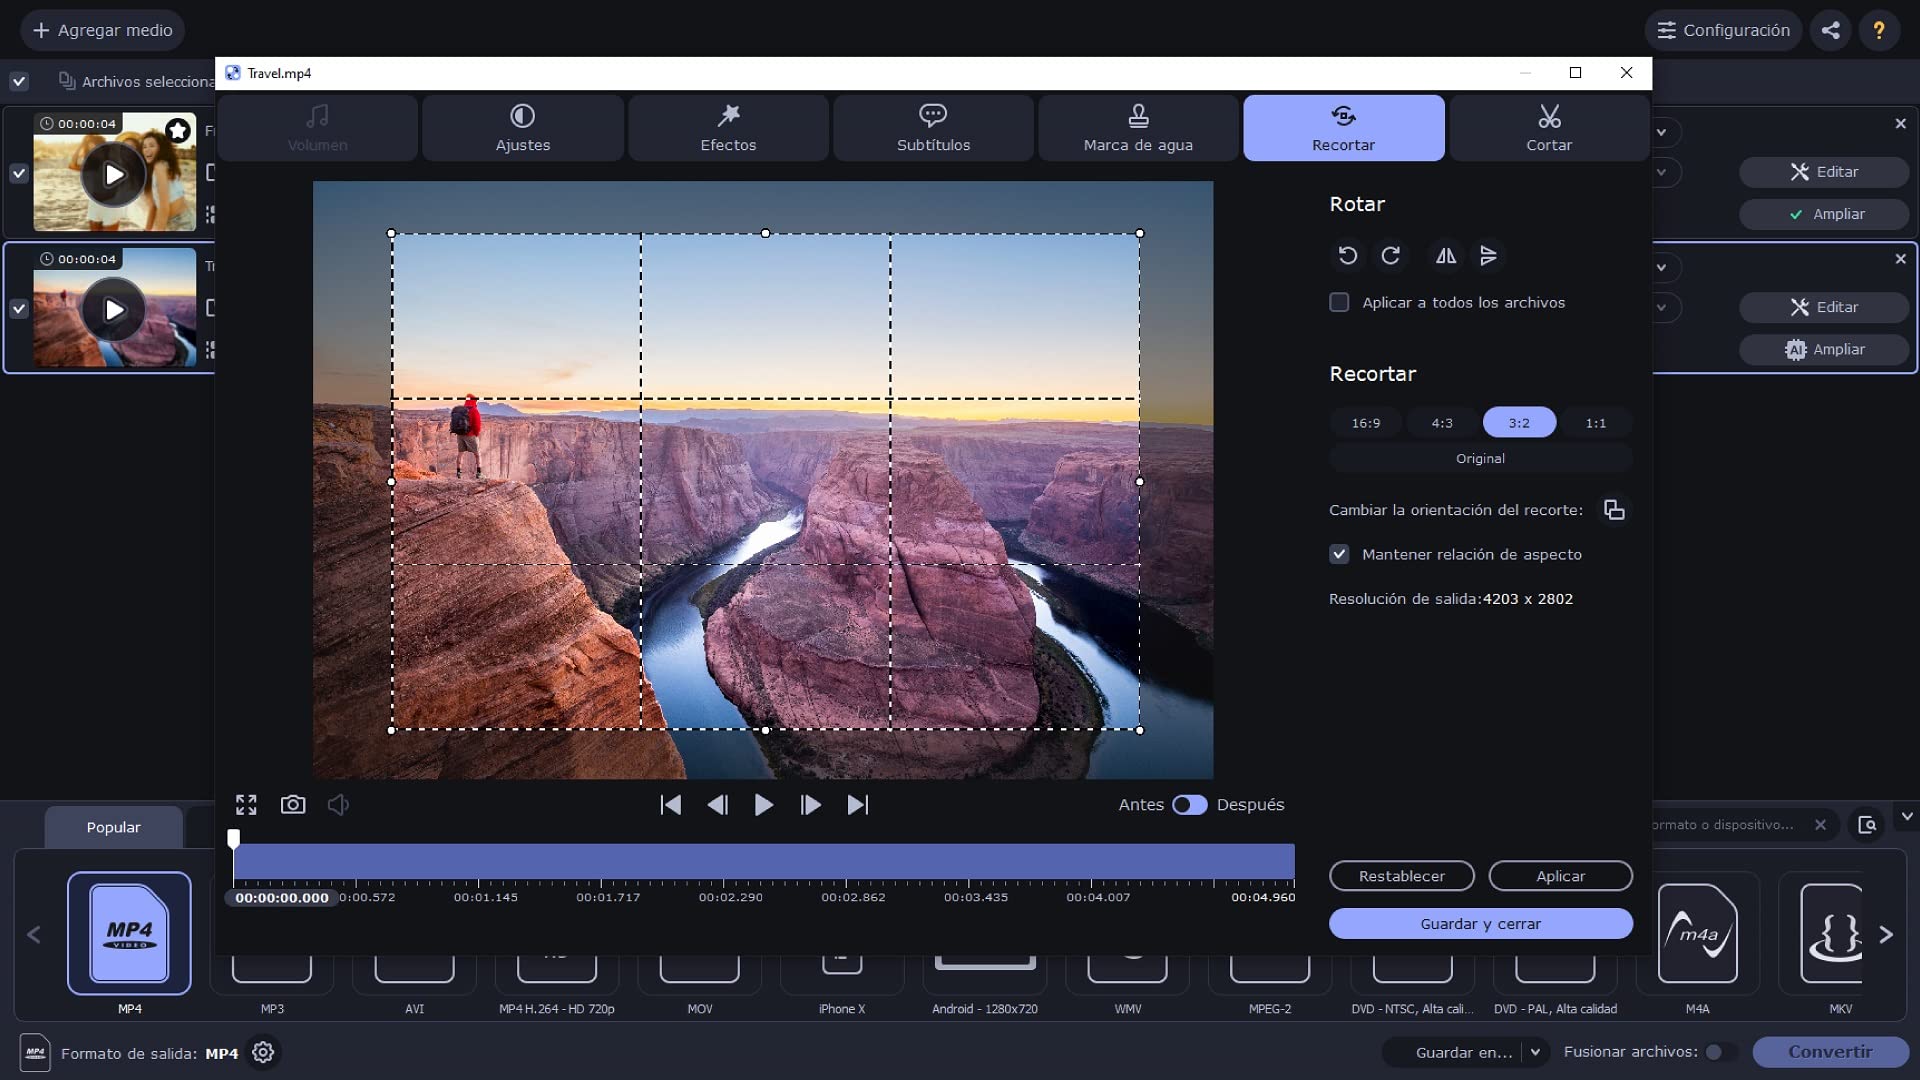Open device detection icon
This screenshot has width=1920, height=1080.
tap(1867, 825)
